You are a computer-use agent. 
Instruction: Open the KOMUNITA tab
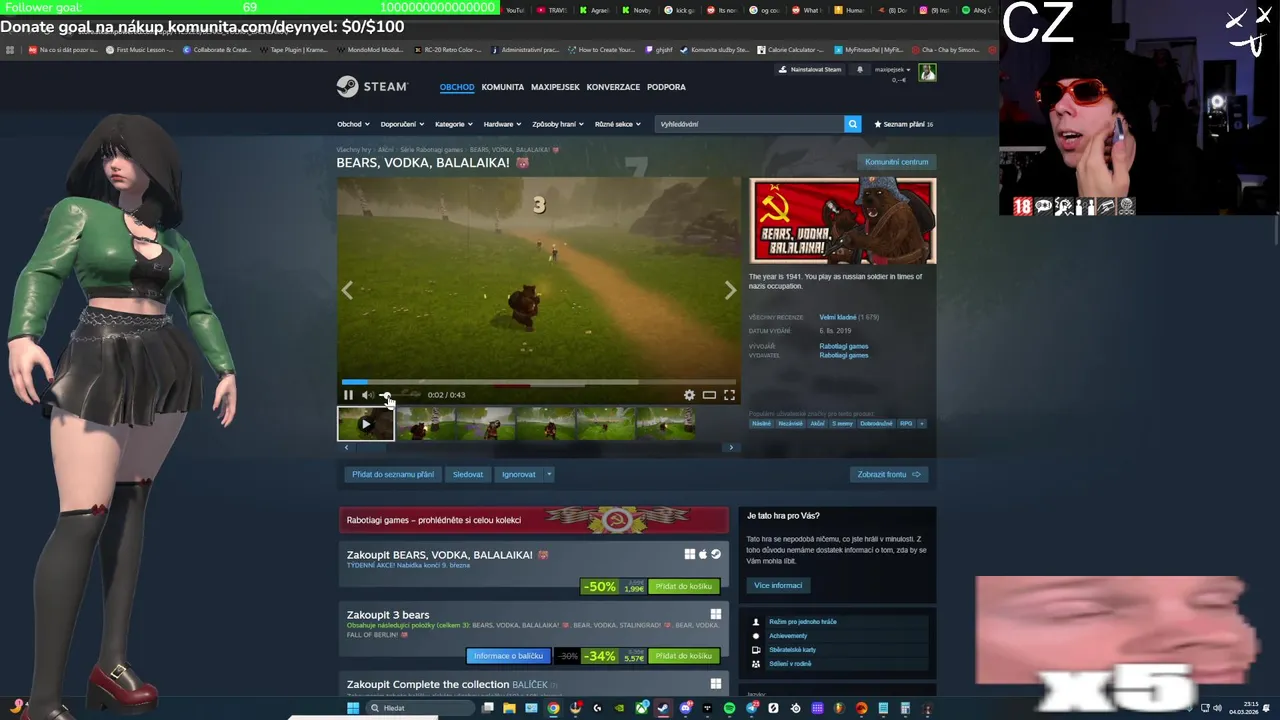[502, 87]
